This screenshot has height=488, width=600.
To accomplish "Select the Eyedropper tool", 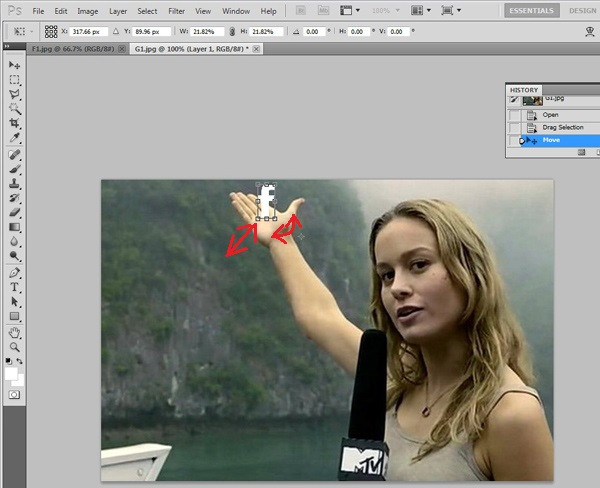I will (x=14, y=137).
